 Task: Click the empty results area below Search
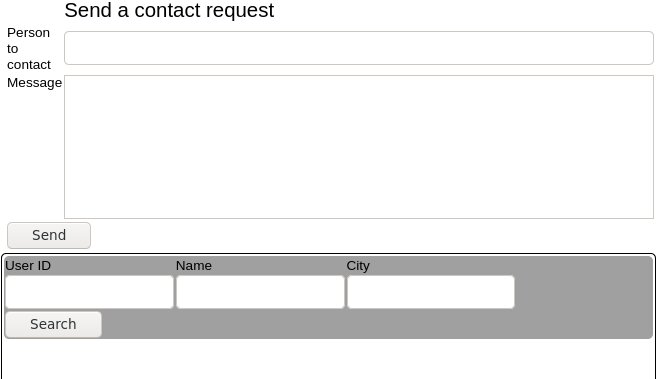(328, 358)
